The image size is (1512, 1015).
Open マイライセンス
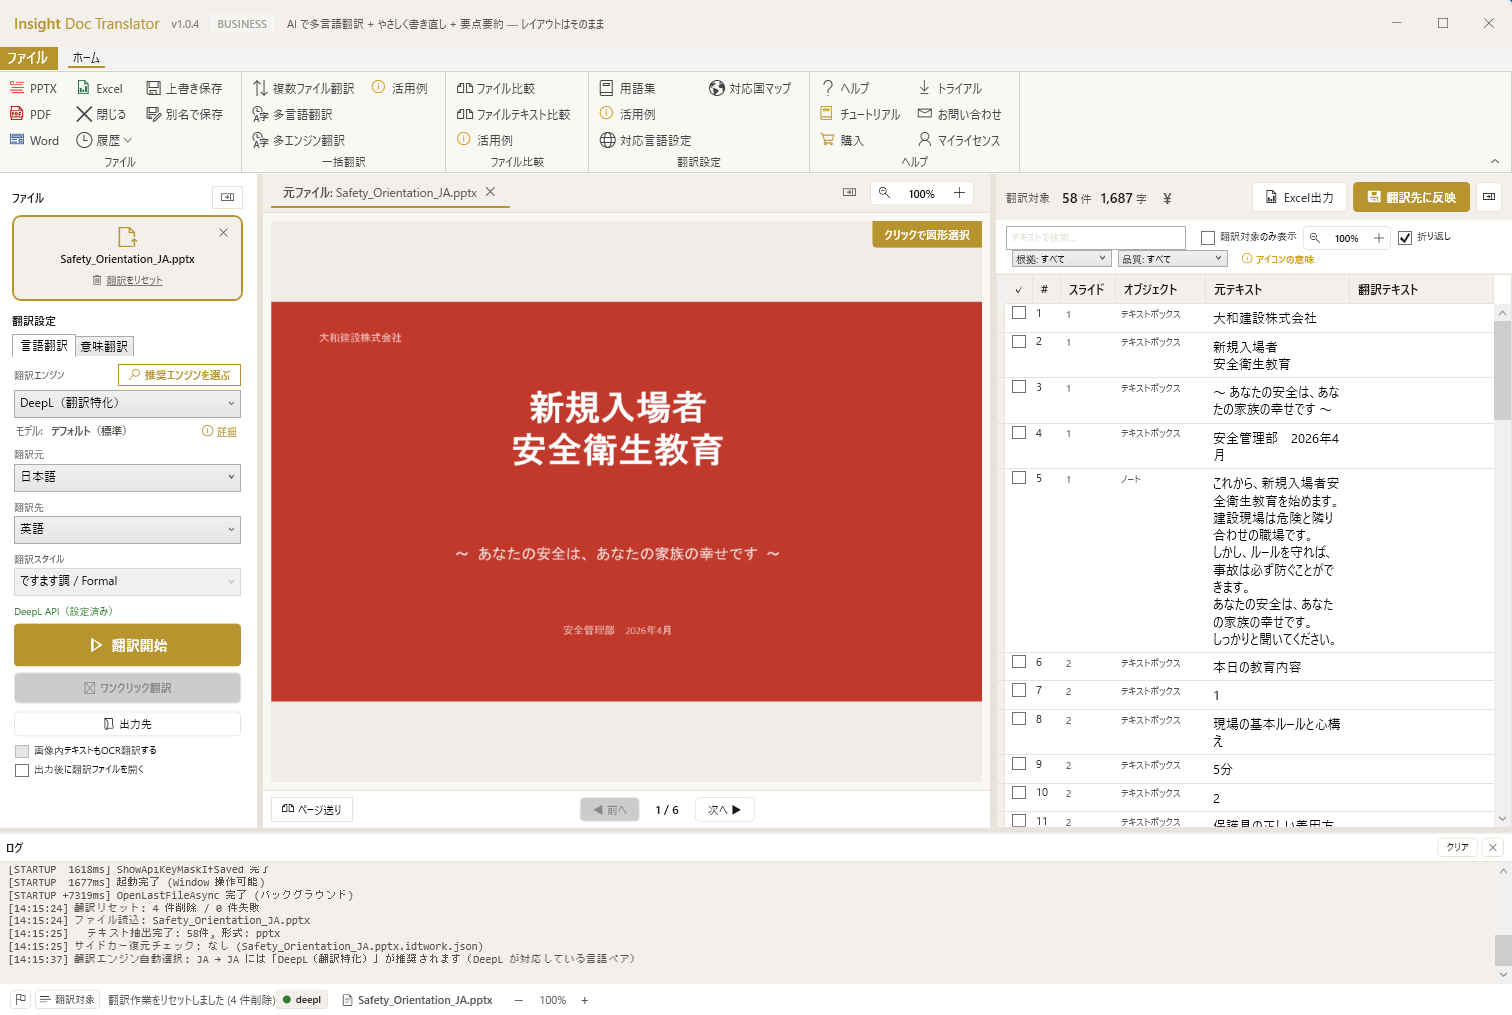click(959, 140)
